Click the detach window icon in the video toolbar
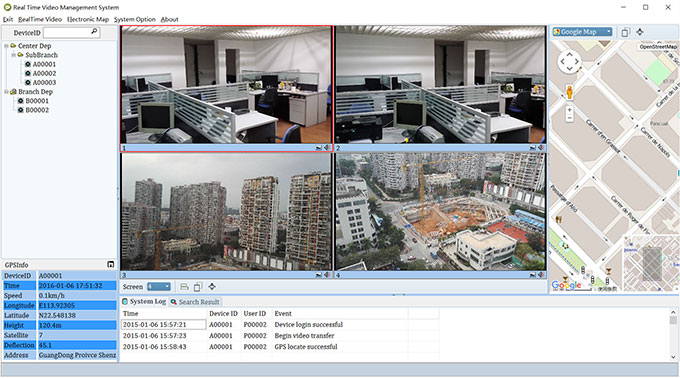Screen dimensions: 680x378 [197, 287]
